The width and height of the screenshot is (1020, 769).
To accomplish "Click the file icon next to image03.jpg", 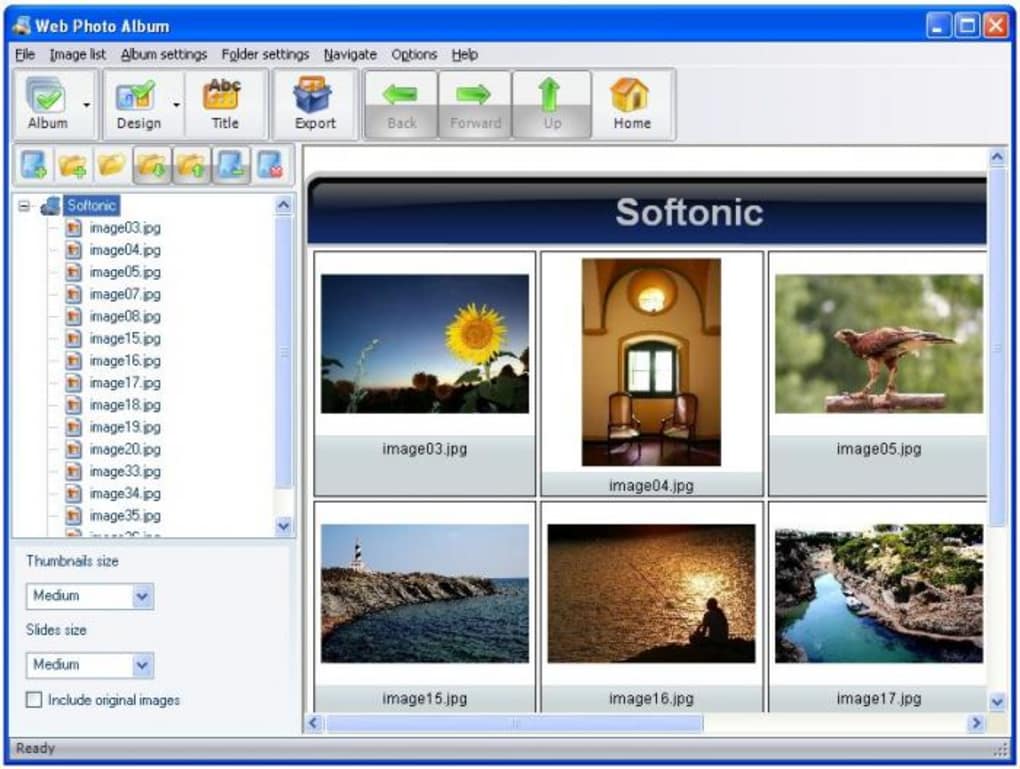I will pyautogui.click(x=74, y=228).
